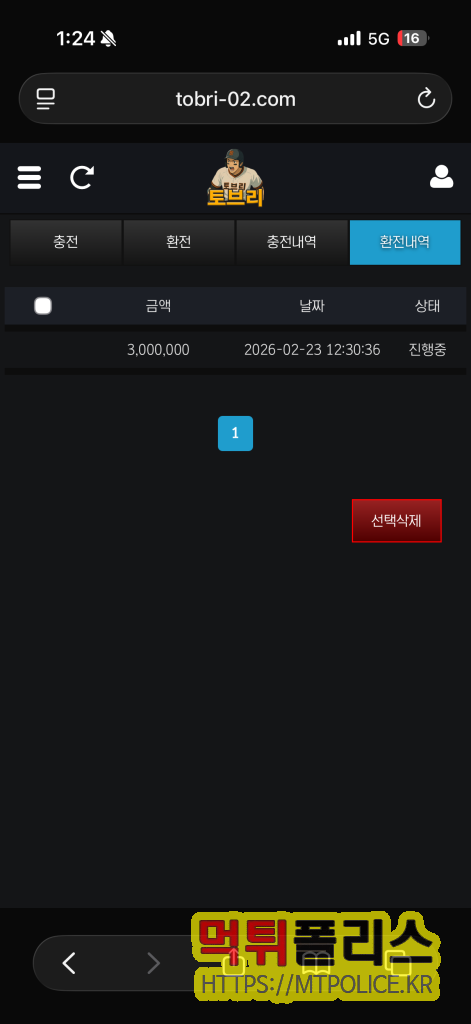Tap the browser forward arrow
Image resolution: width=471 pixels, height=1024 pixels.
[154, 963]
